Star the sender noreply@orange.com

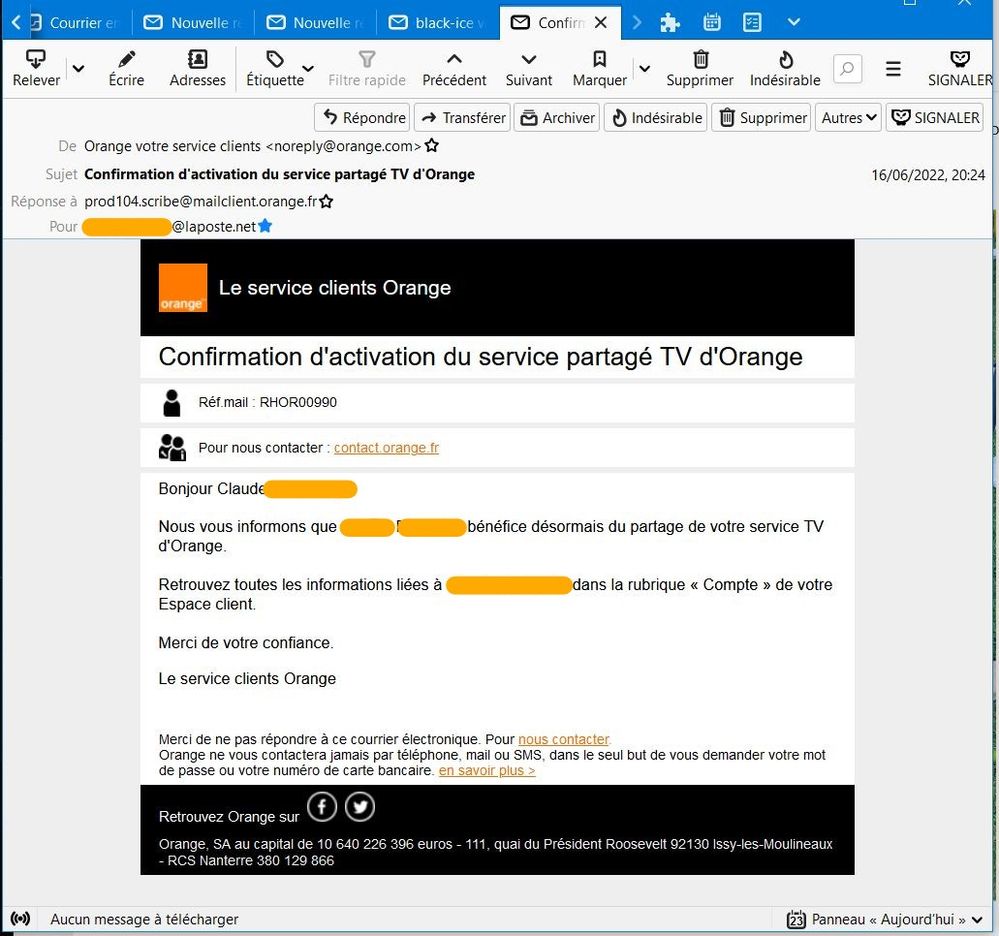tap(432, 145)
